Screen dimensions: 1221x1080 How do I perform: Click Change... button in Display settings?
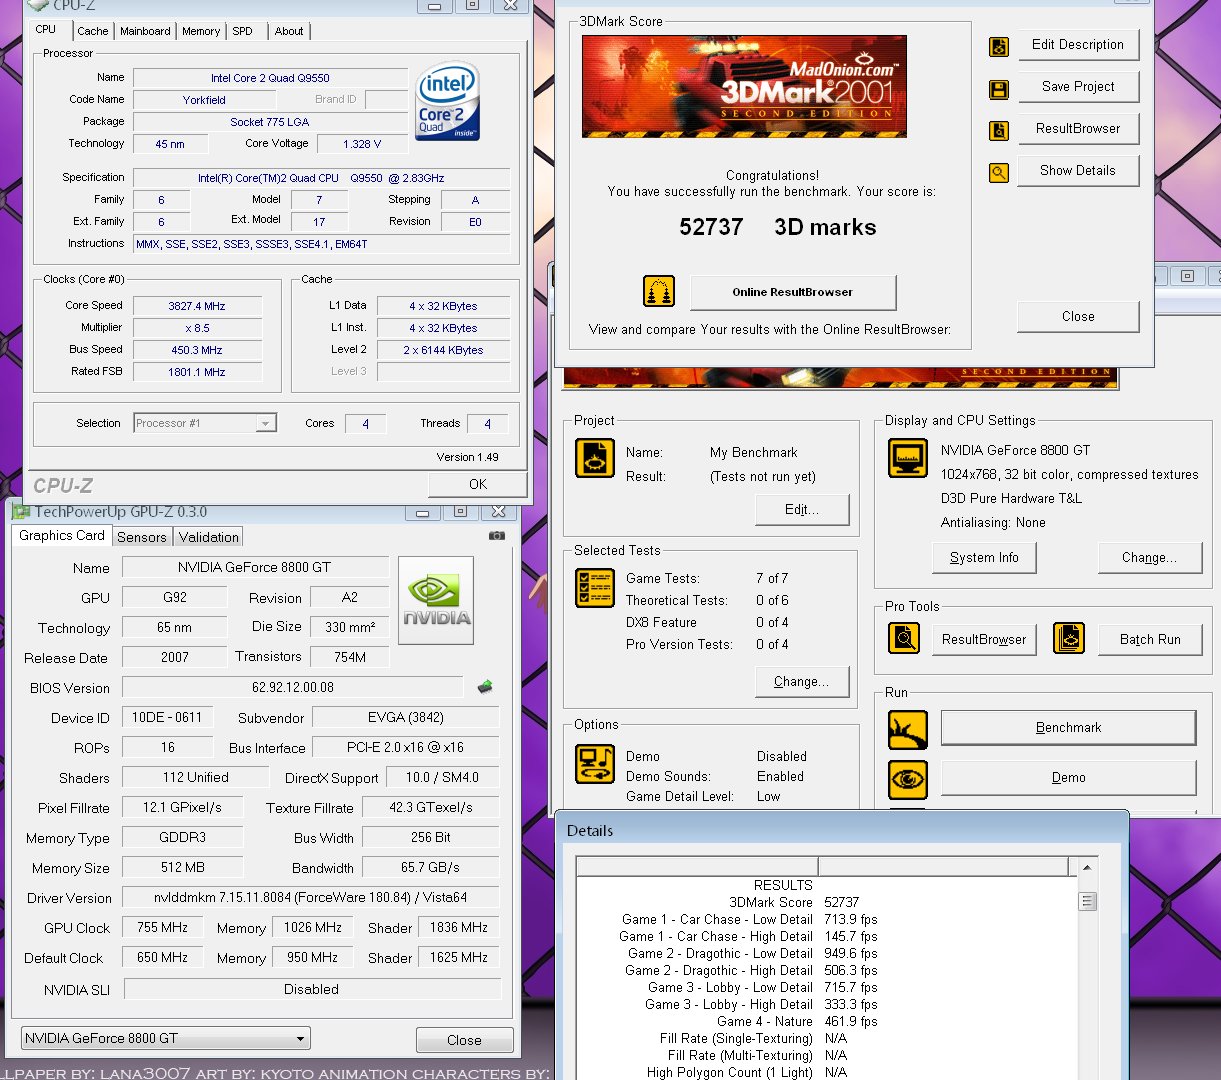[x=1150, y=558]
